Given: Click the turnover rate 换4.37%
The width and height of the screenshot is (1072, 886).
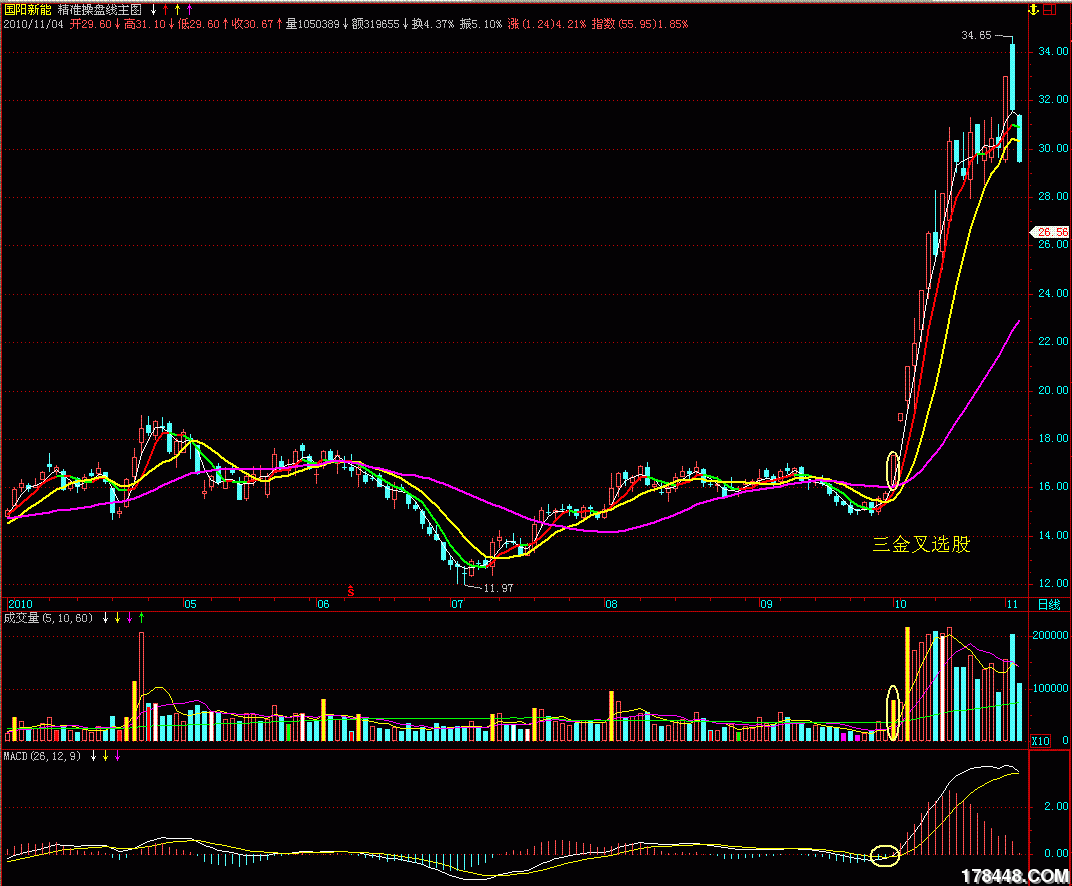Looking at the screenshot, I should tap(433, 25).
